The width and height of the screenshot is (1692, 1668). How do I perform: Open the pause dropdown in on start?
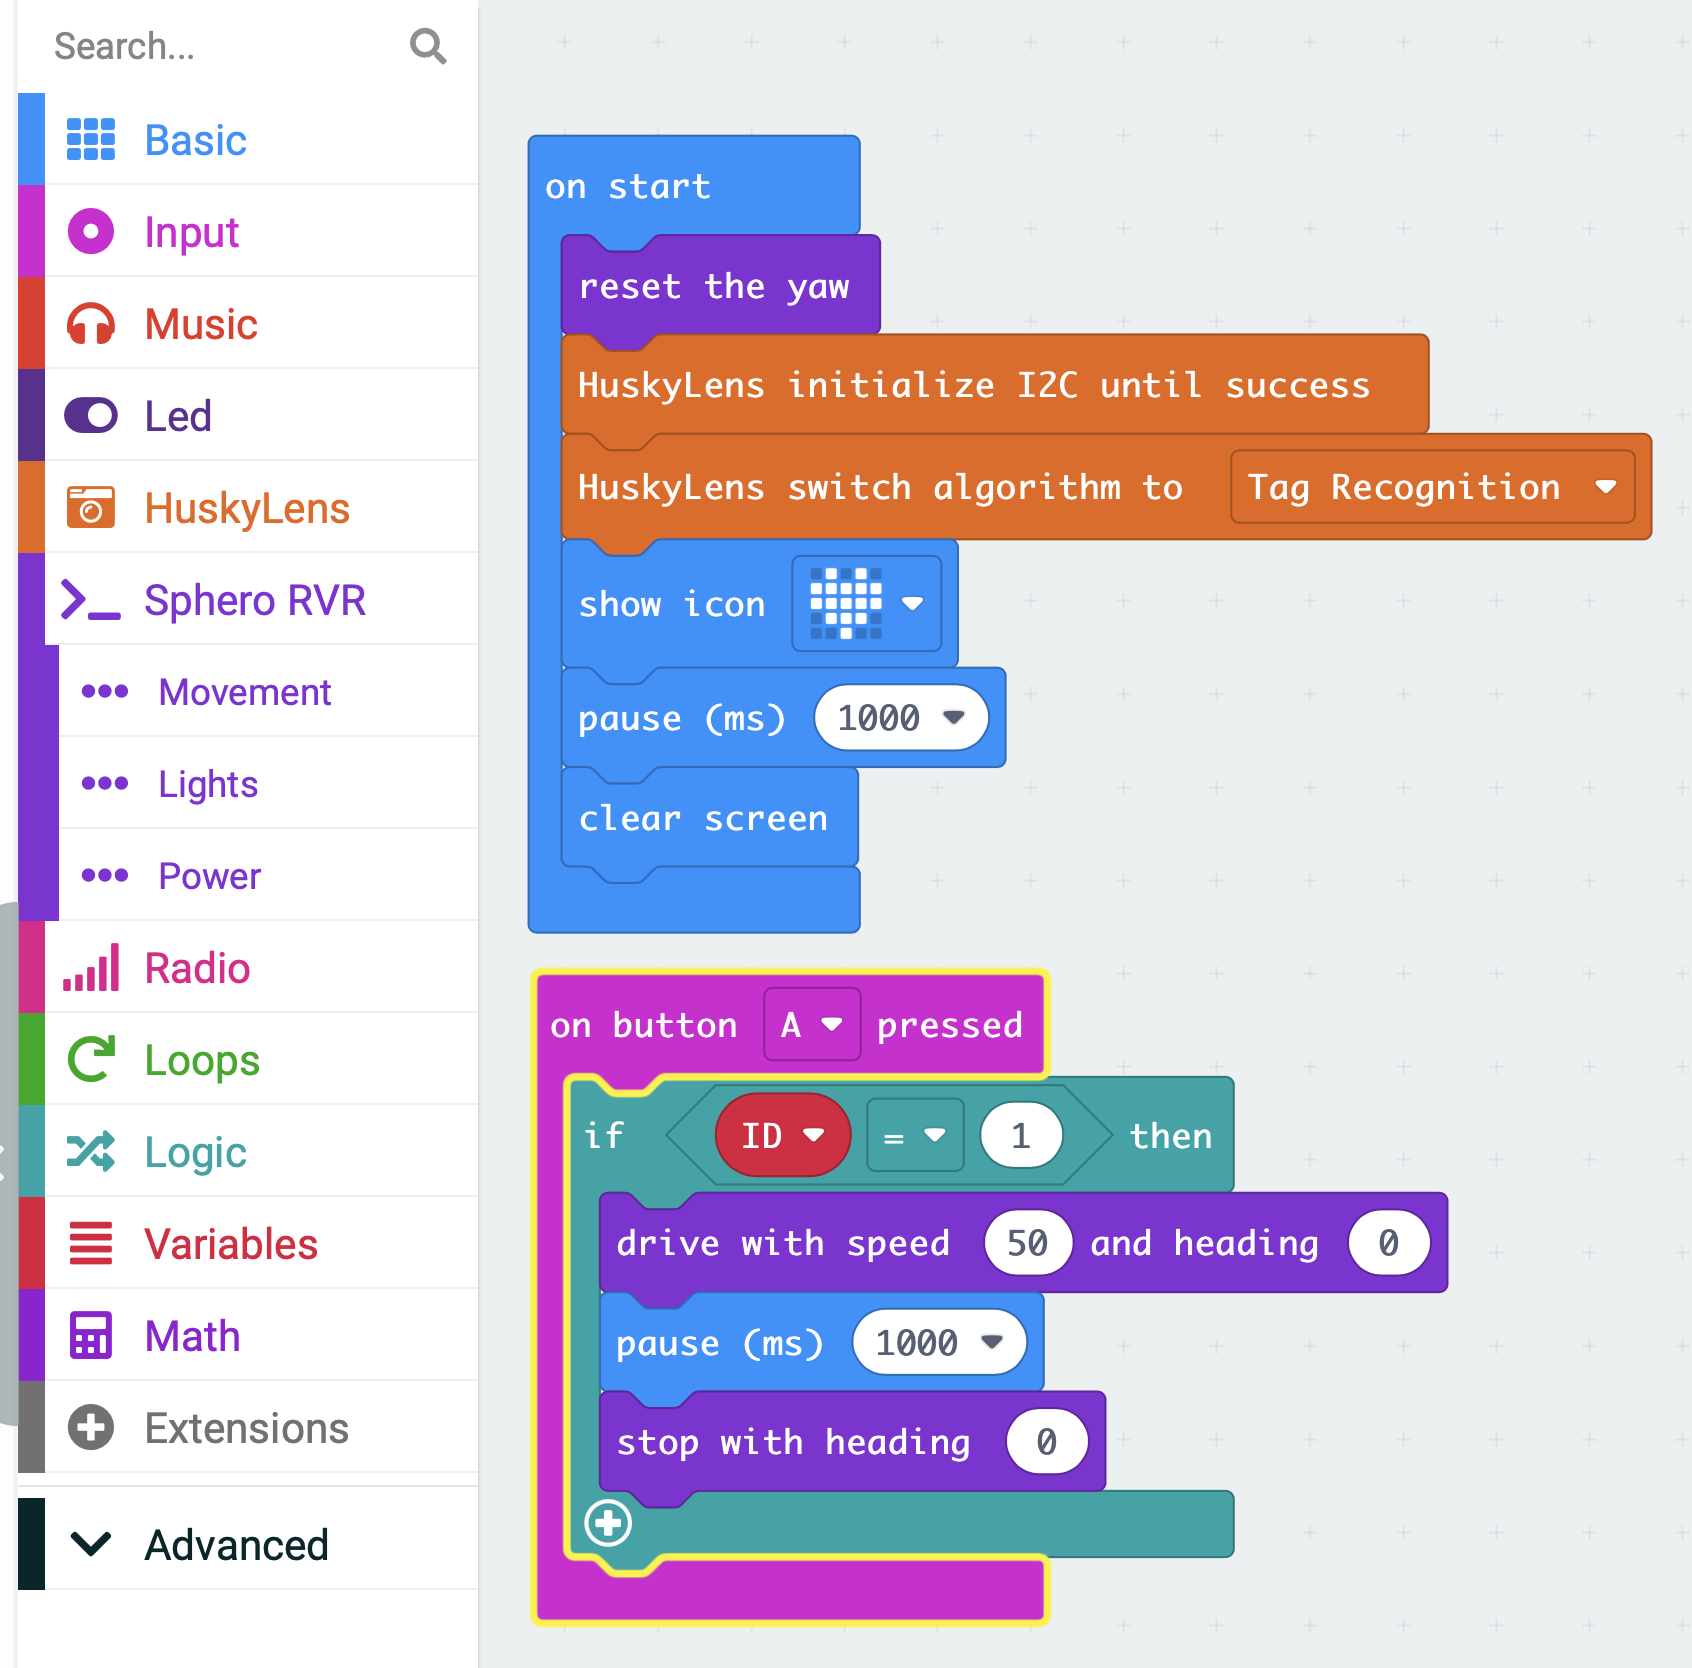pos(954,717)
